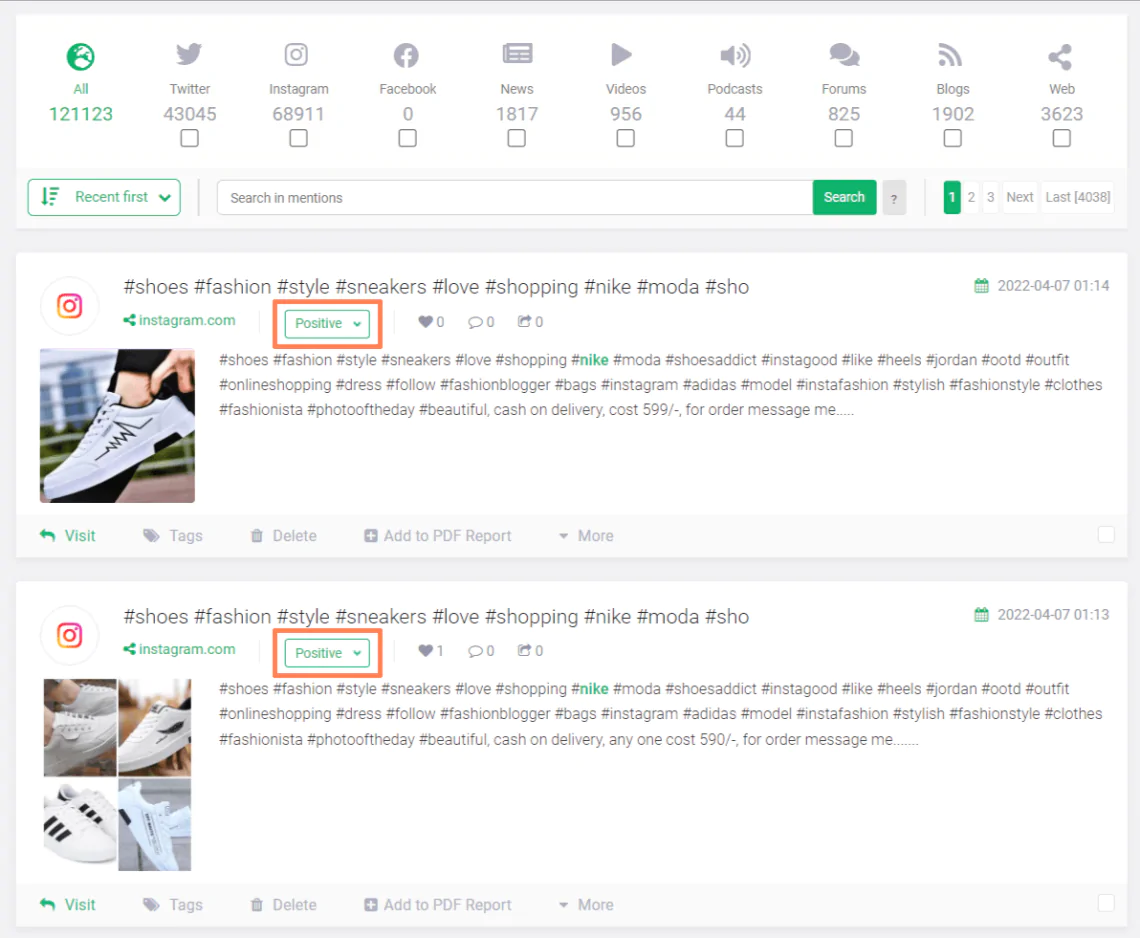Click the share icon on the 01:13 mention
The height and width of the screenshot is (938, 1140).
[x=524, y=651]
